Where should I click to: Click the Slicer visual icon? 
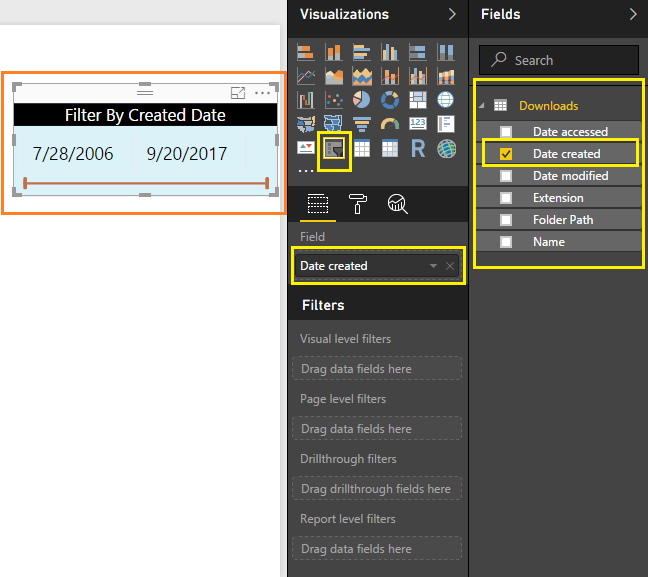pyautogui.click(x=334, y=148)
